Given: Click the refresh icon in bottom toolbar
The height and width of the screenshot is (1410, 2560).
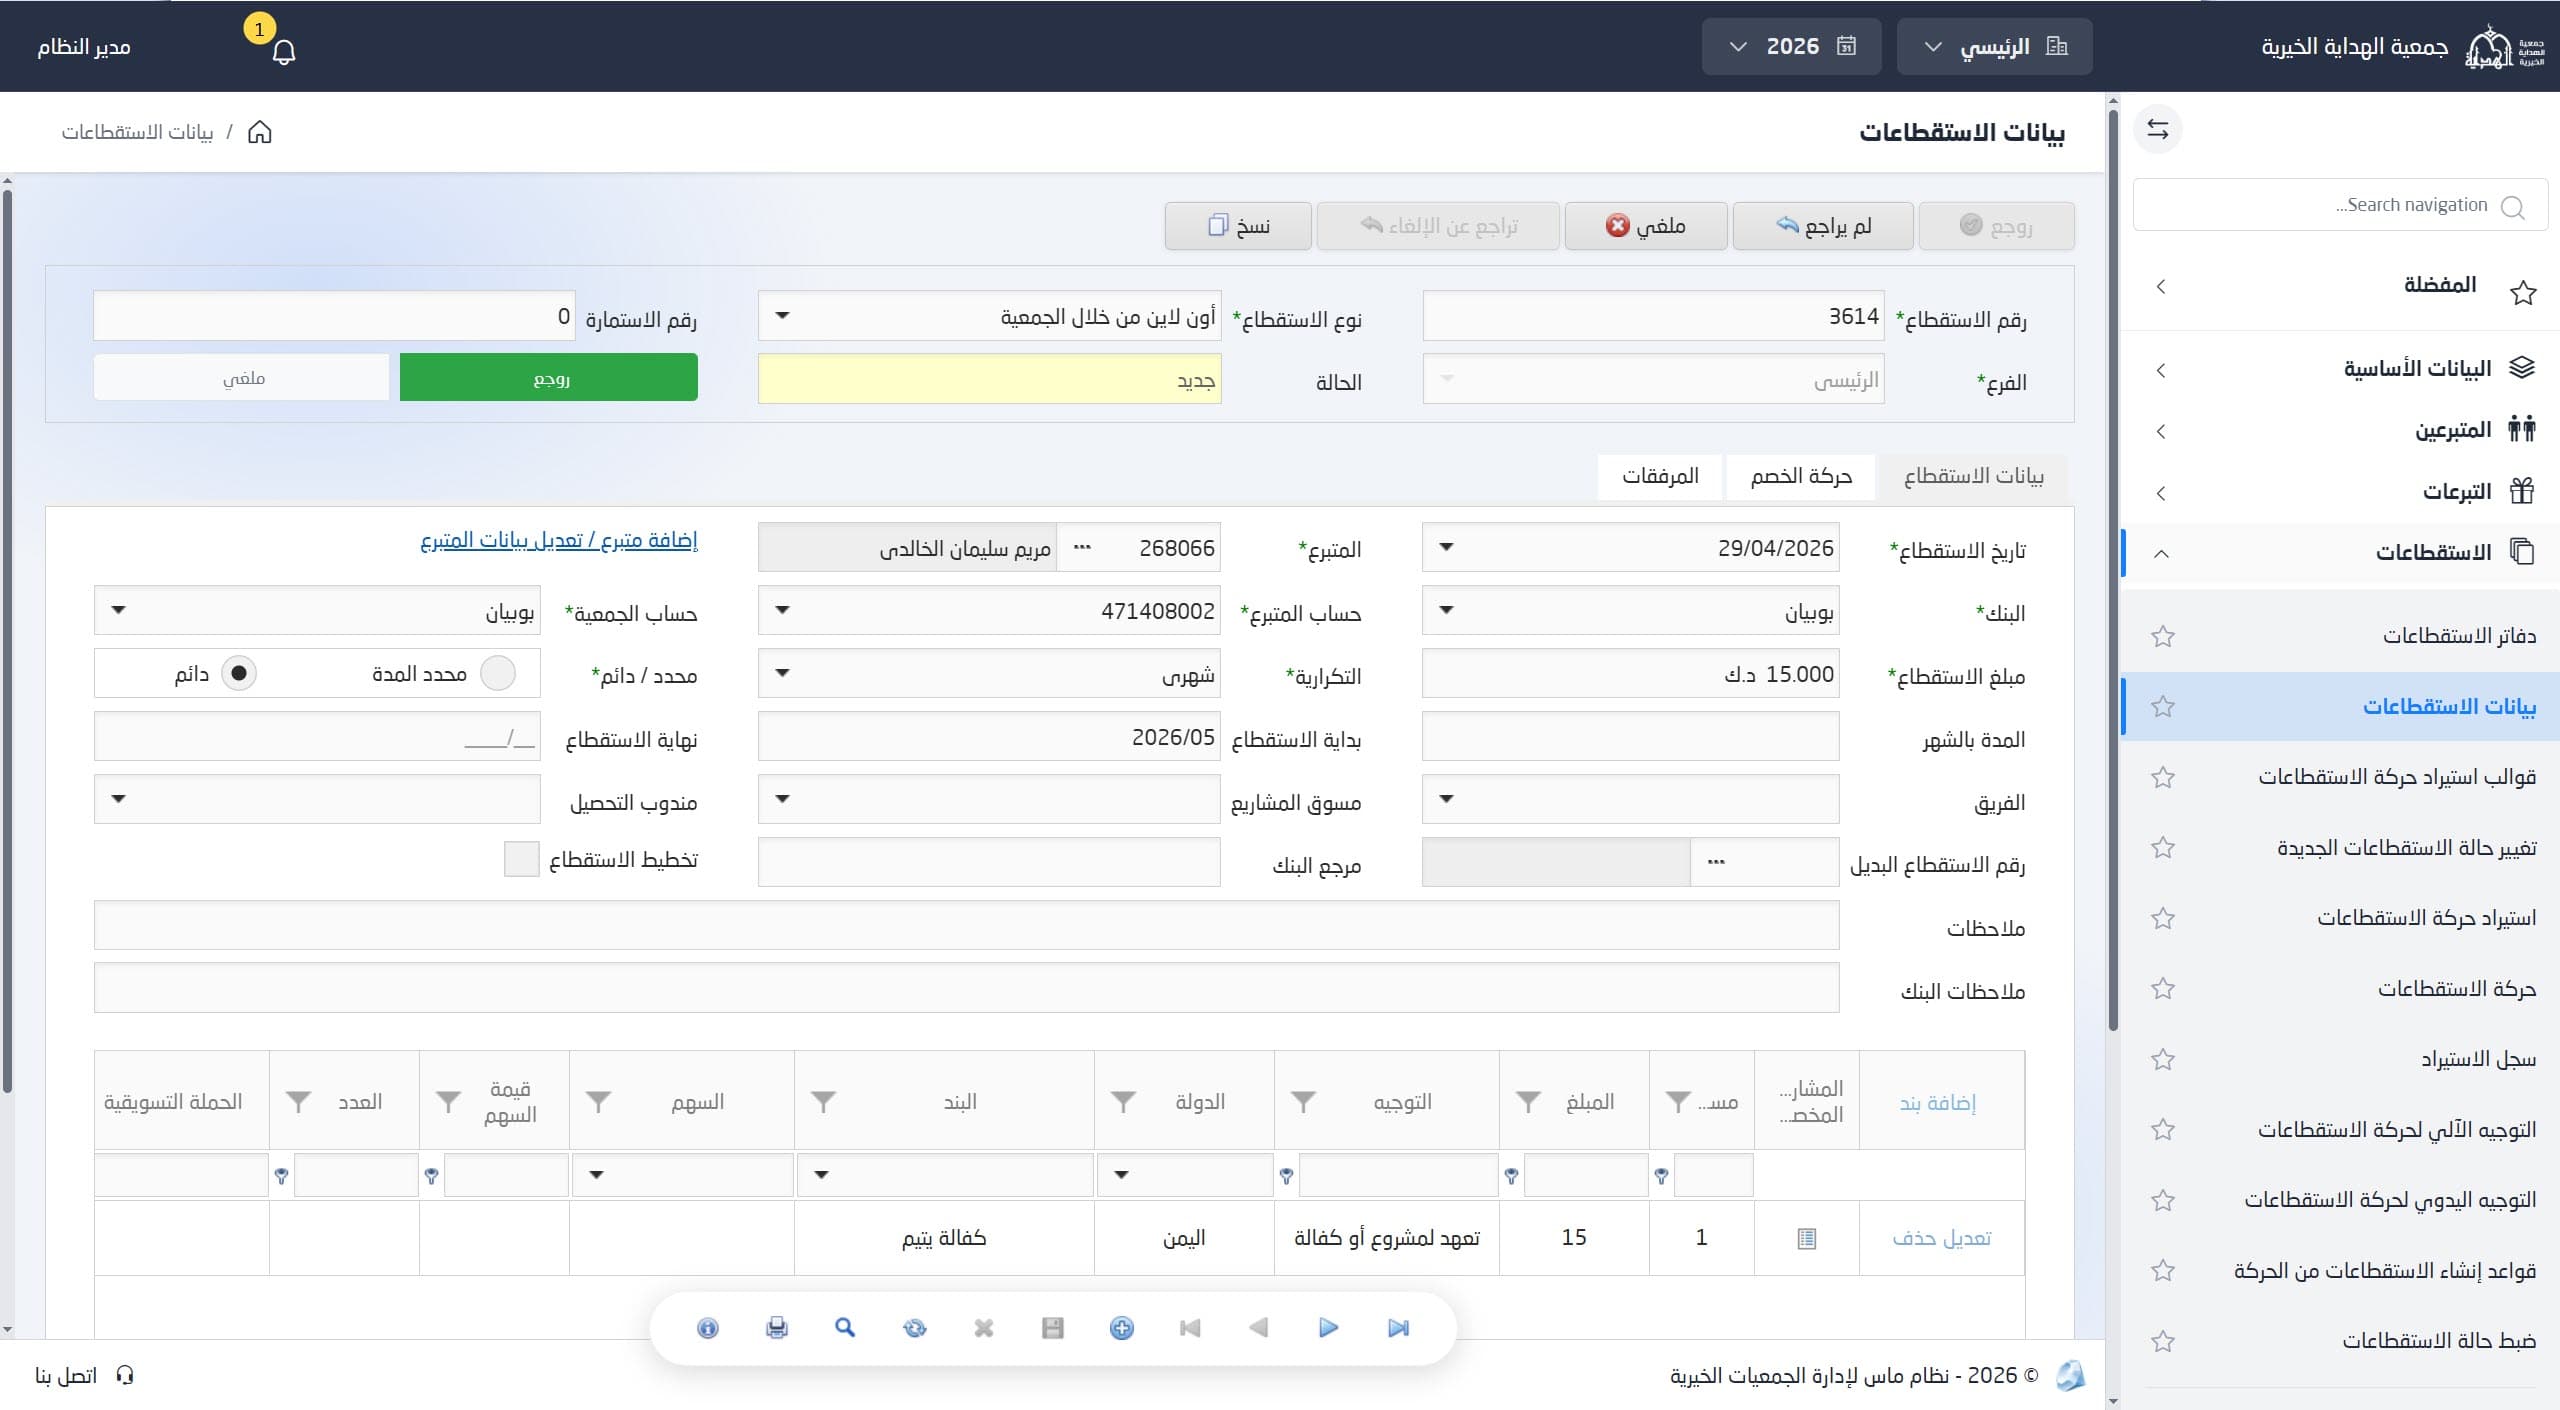Looking at the screenshot, I should 915,1328.
